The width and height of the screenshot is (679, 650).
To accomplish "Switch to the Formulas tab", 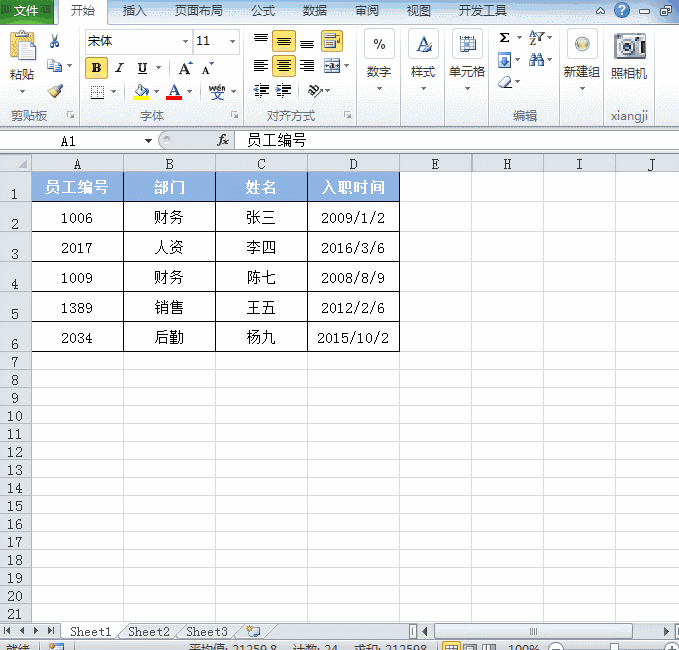I will point(263,11).
